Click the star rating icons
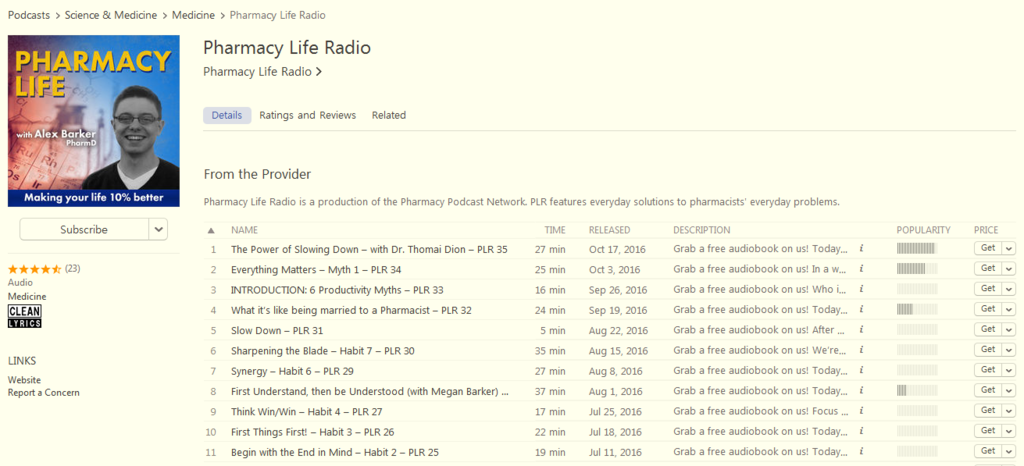Image resolution: width=1024 pixels, height=466 pixels. click(x=35, y=269)
